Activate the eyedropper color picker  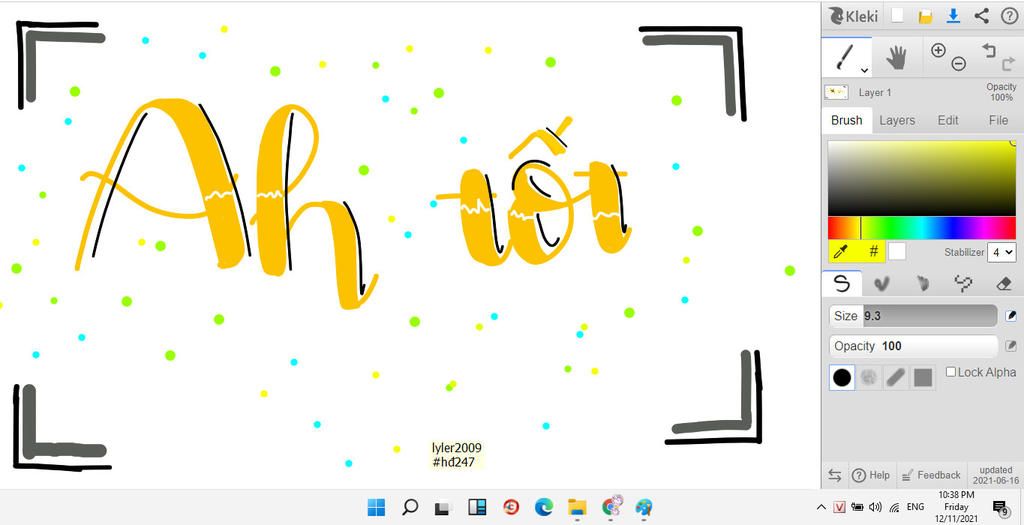pyautogui.click(x=842, y=251)
